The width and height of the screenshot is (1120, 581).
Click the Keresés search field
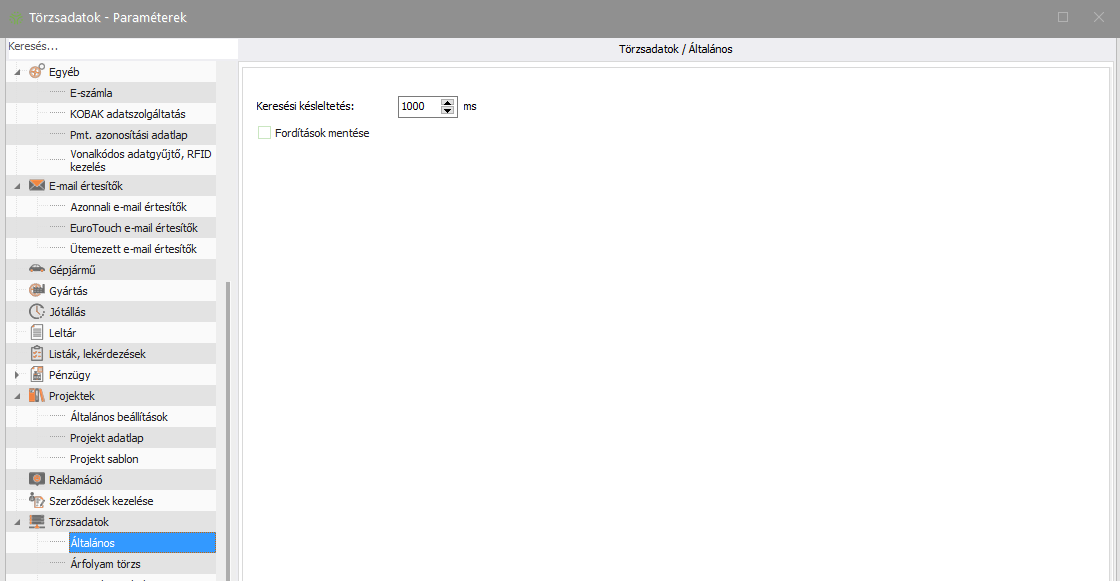coord(118,47)
